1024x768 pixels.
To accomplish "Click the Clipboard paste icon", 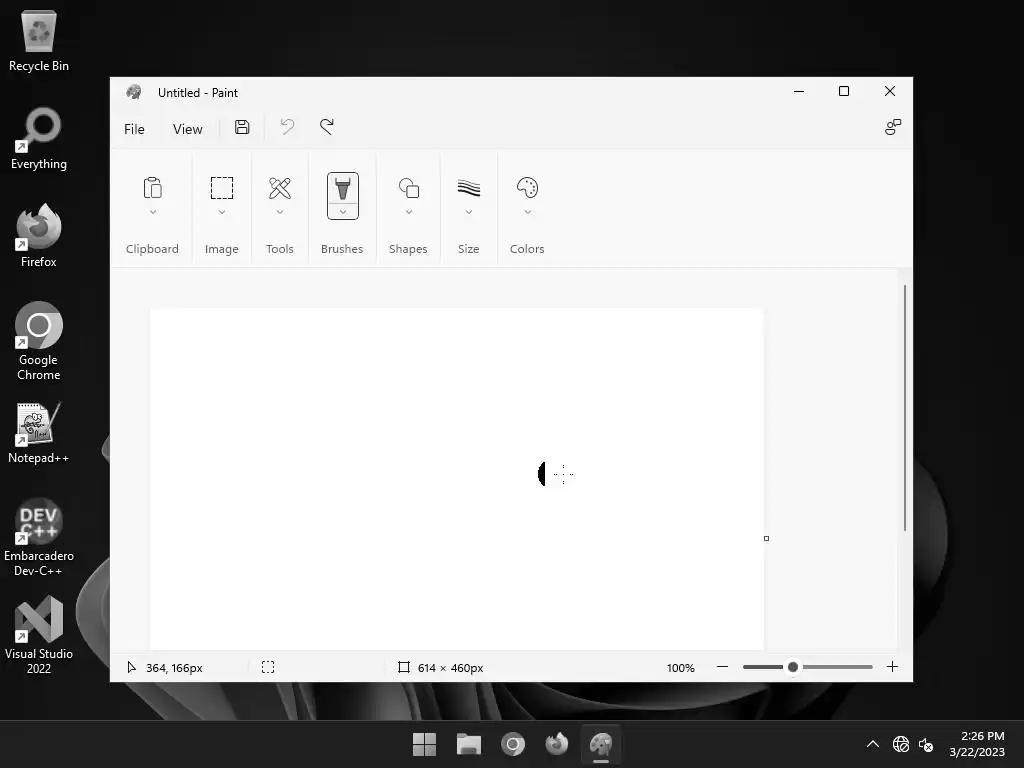I will pyautogui.click(x=153, y=188).
